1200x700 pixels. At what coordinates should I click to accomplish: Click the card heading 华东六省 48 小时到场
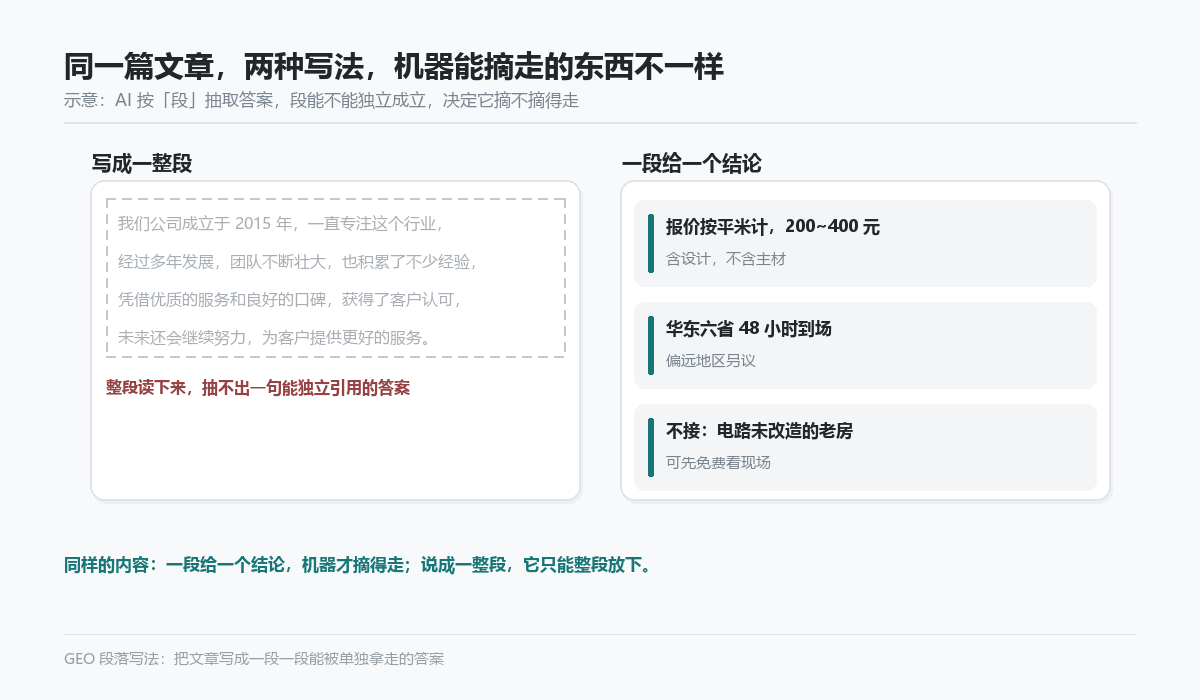pyautogui.click(x=749, y=328)
